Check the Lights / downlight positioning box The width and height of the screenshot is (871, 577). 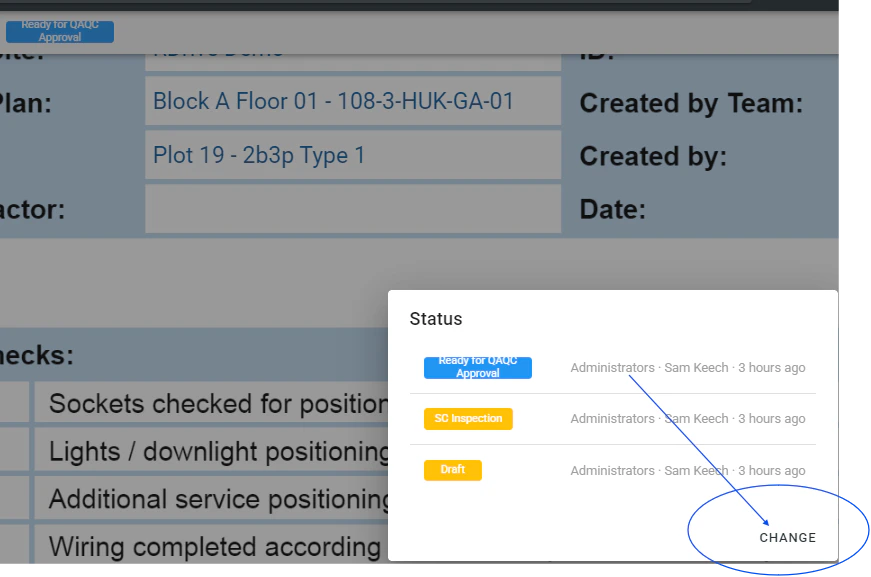pos(14,450)
